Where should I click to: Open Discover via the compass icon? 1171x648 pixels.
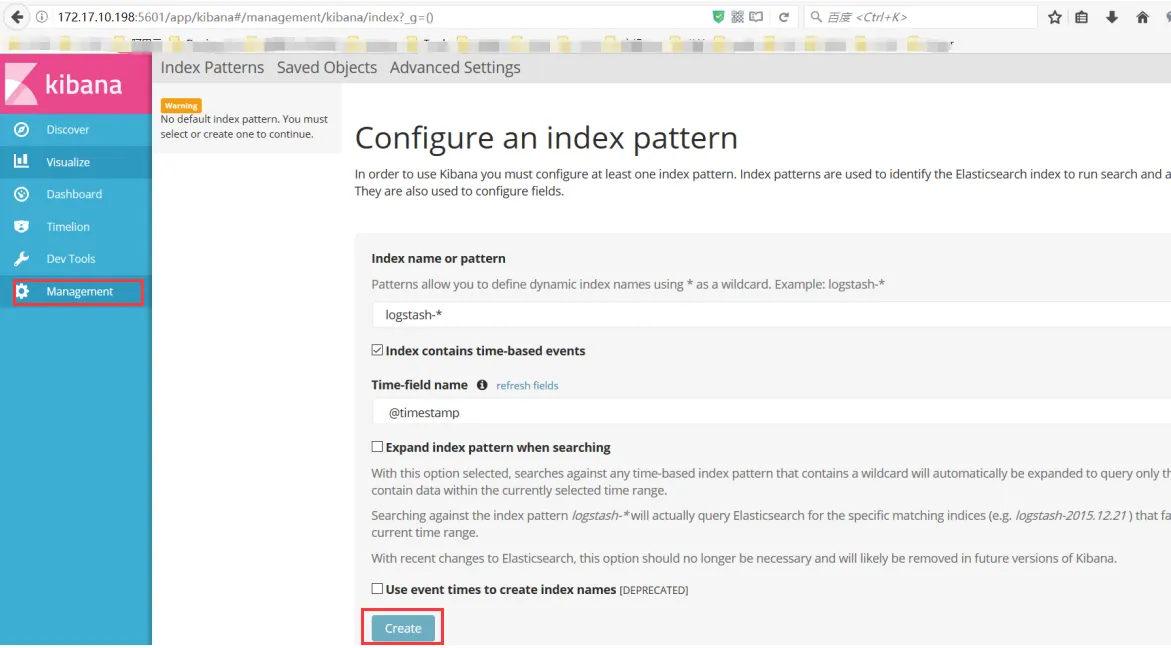[22, 130]
